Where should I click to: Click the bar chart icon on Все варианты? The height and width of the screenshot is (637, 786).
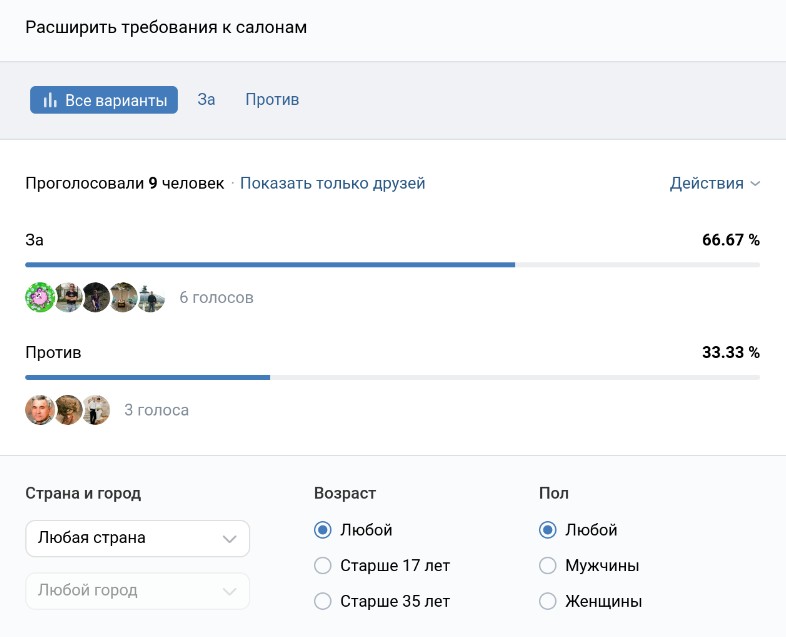pos(49,100)
